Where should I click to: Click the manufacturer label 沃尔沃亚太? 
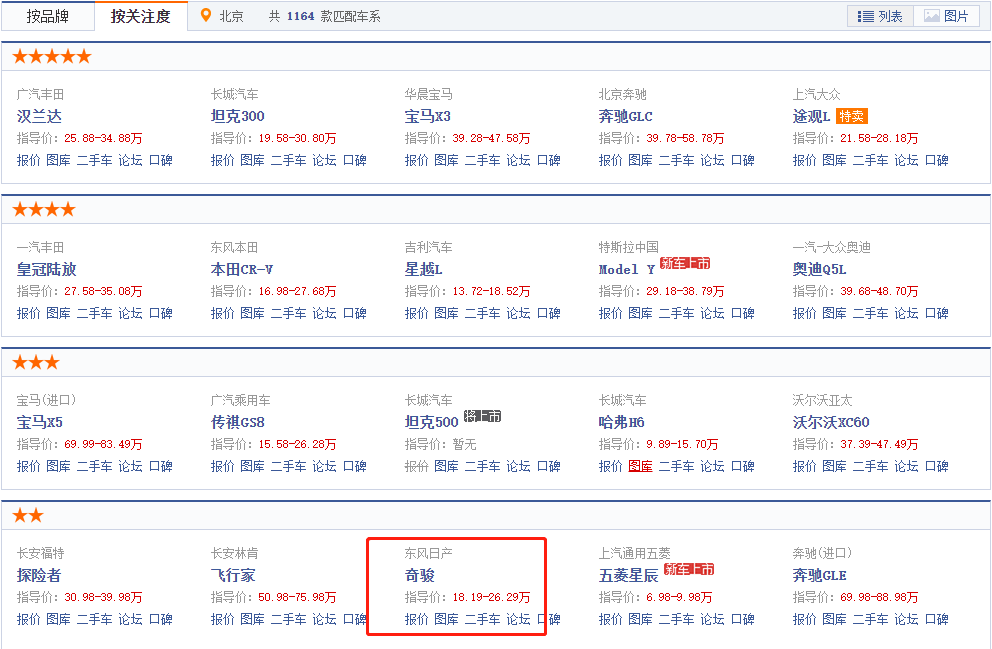tap(822, 400)
